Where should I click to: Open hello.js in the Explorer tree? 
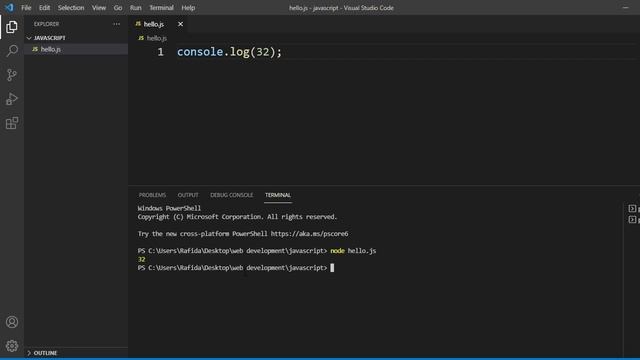[x=76, y=49]
